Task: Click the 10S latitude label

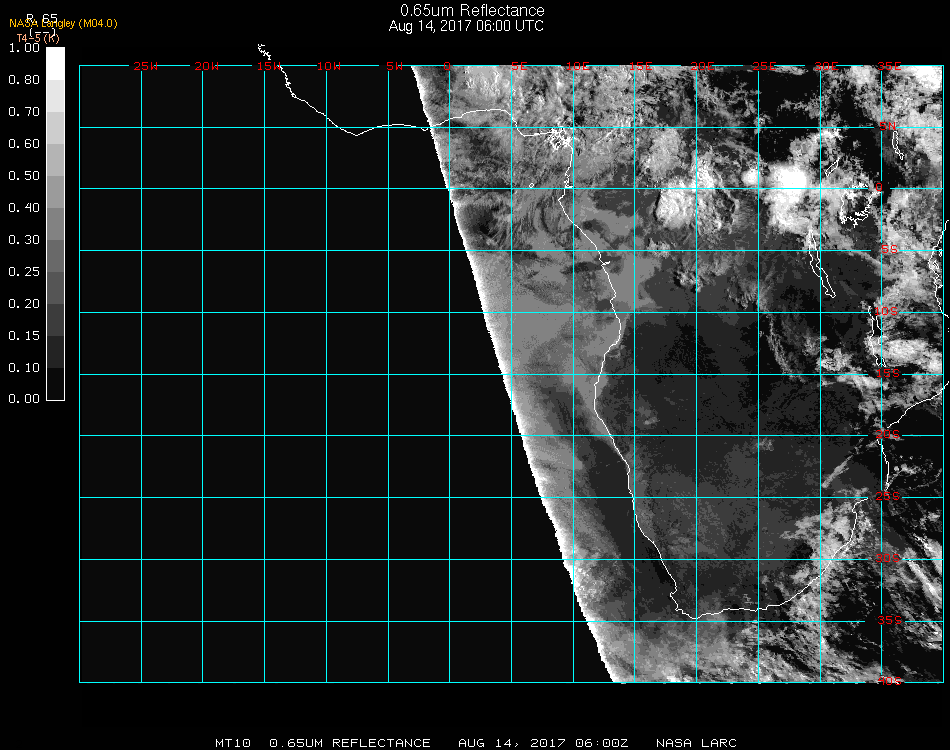Action: pos(885,311)
